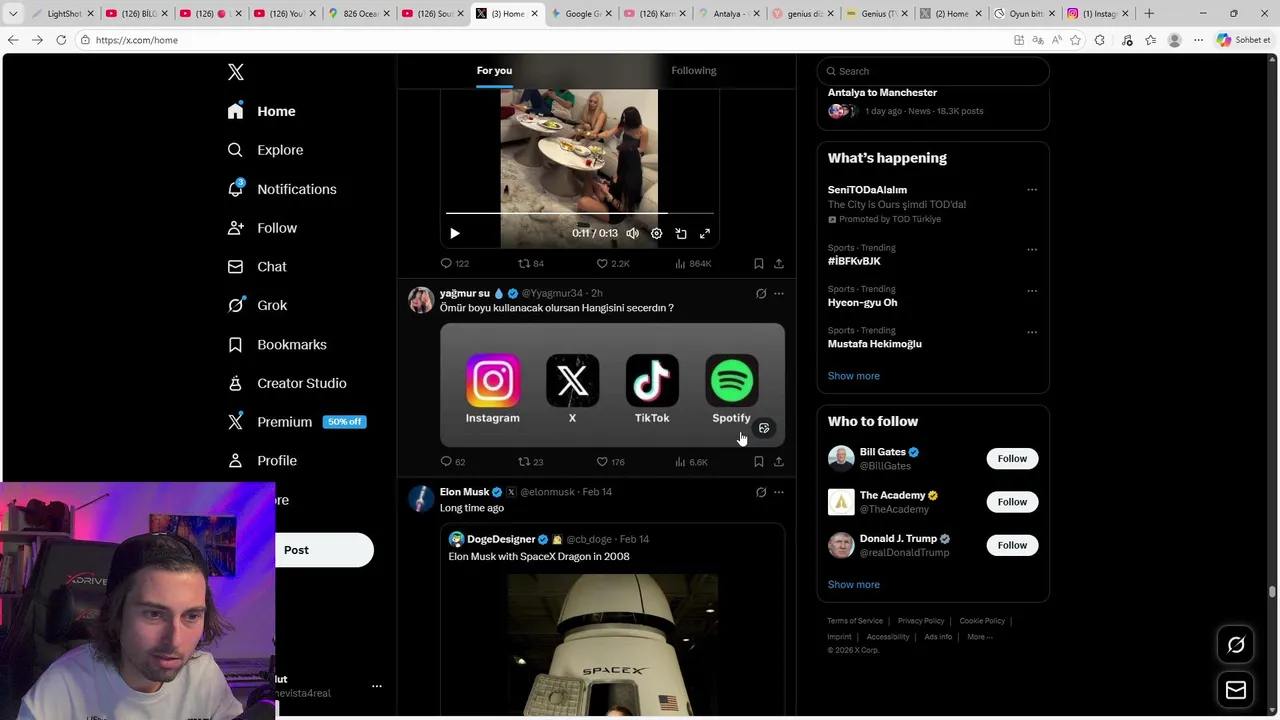
Task: Open Elon Musk profile name link
Action: coord(464,492)
